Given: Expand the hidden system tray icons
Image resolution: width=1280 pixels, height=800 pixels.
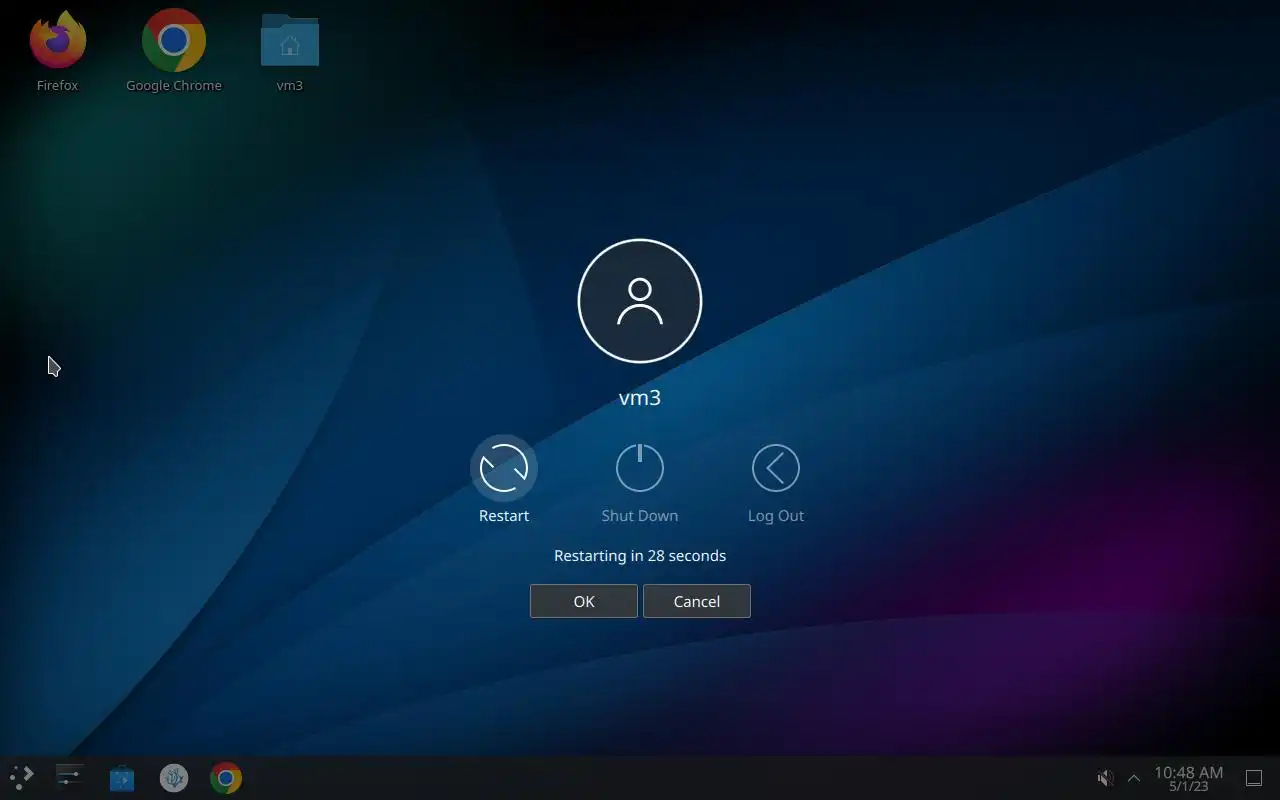Looking at the screenshot, I should pyautogui.click(x=1134, y=778).
